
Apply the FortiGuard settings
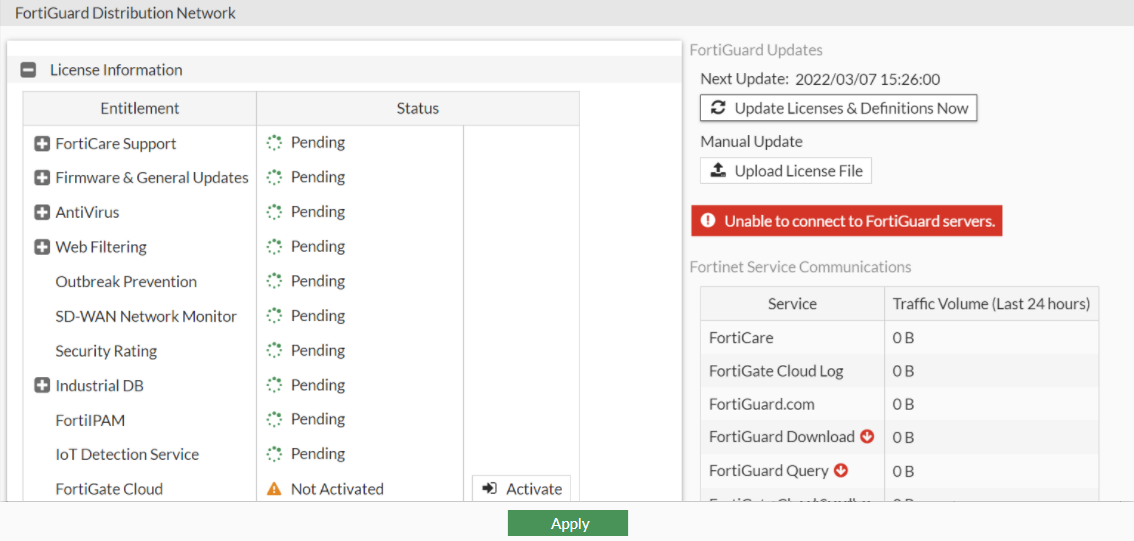coord(567,524)
